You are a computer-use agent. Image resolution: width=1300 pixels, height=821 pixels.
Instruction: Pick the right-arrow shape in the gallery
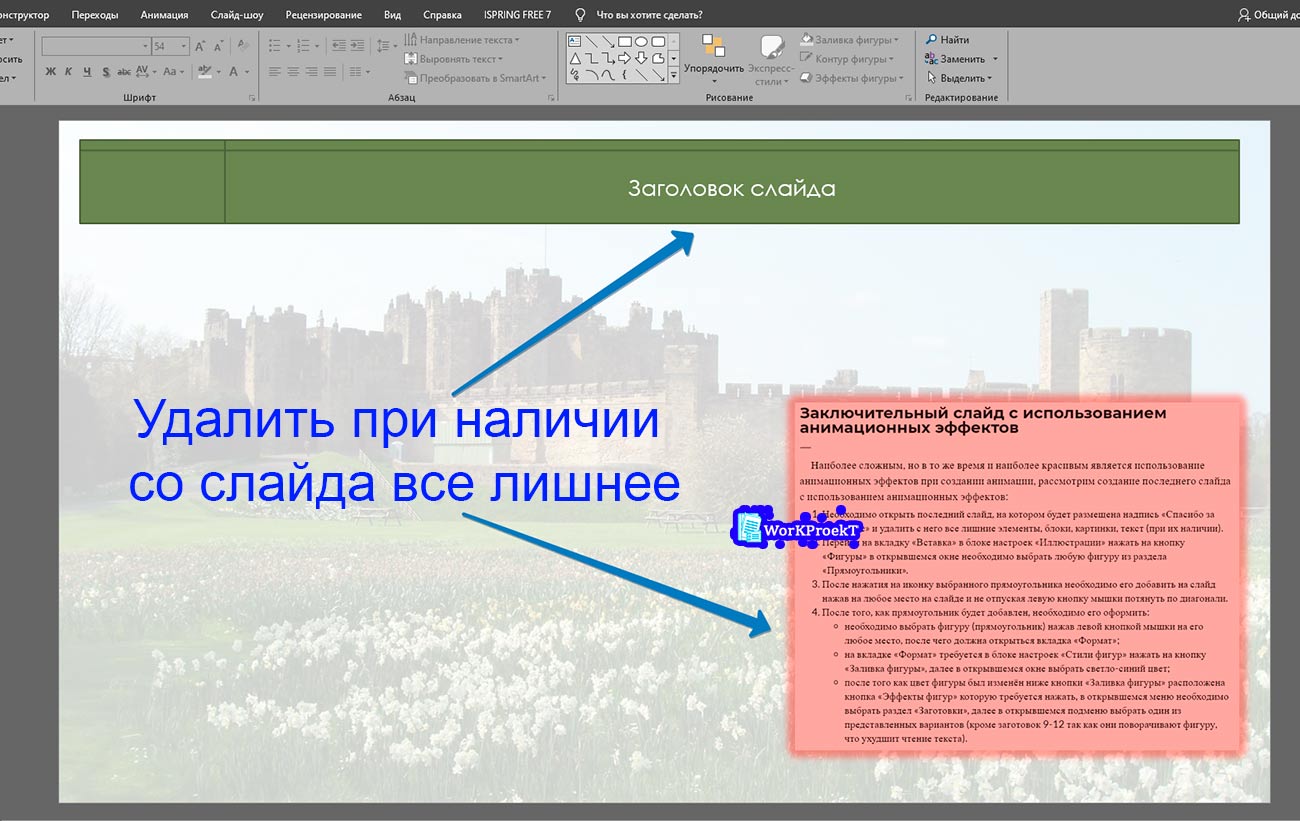click(625, 58)
